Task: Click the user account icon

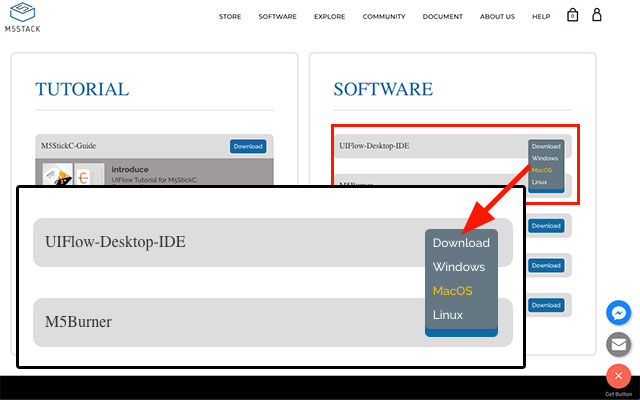Action: [x=597, y=16]
